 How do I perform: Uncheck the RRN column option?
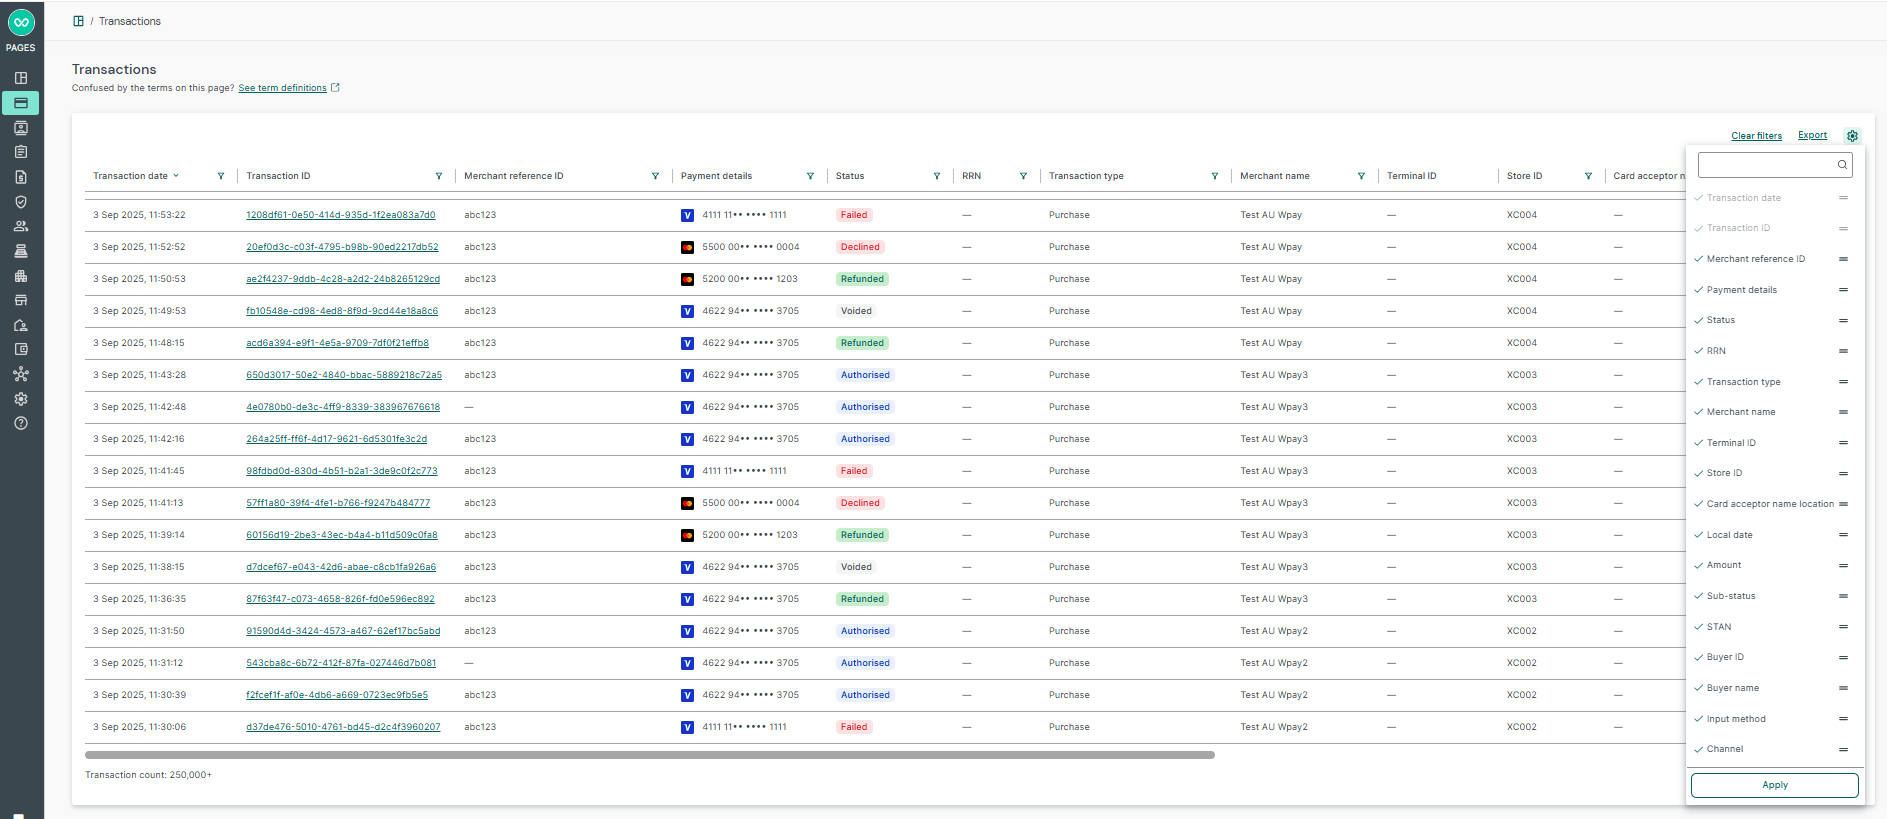tap(1699, 351)
